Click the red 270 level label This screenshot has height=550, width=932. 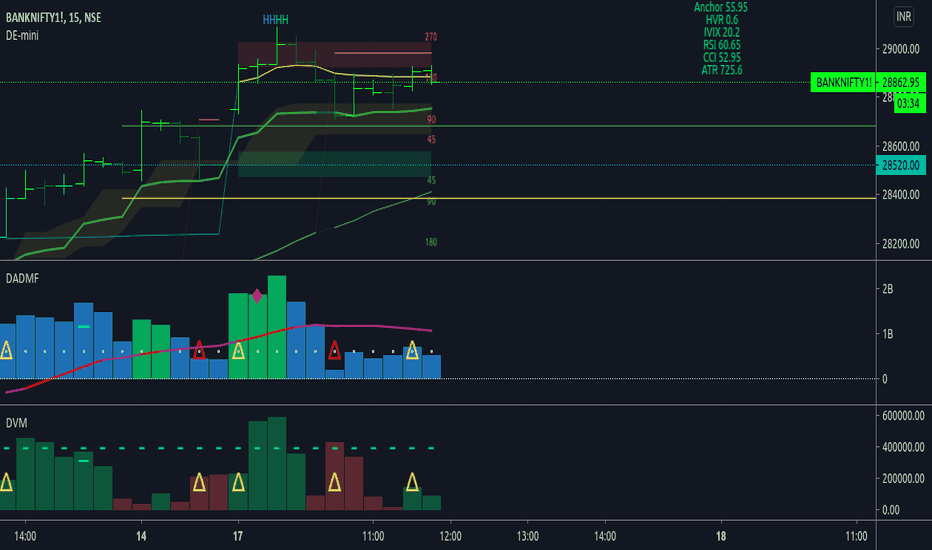click(431, 37)
